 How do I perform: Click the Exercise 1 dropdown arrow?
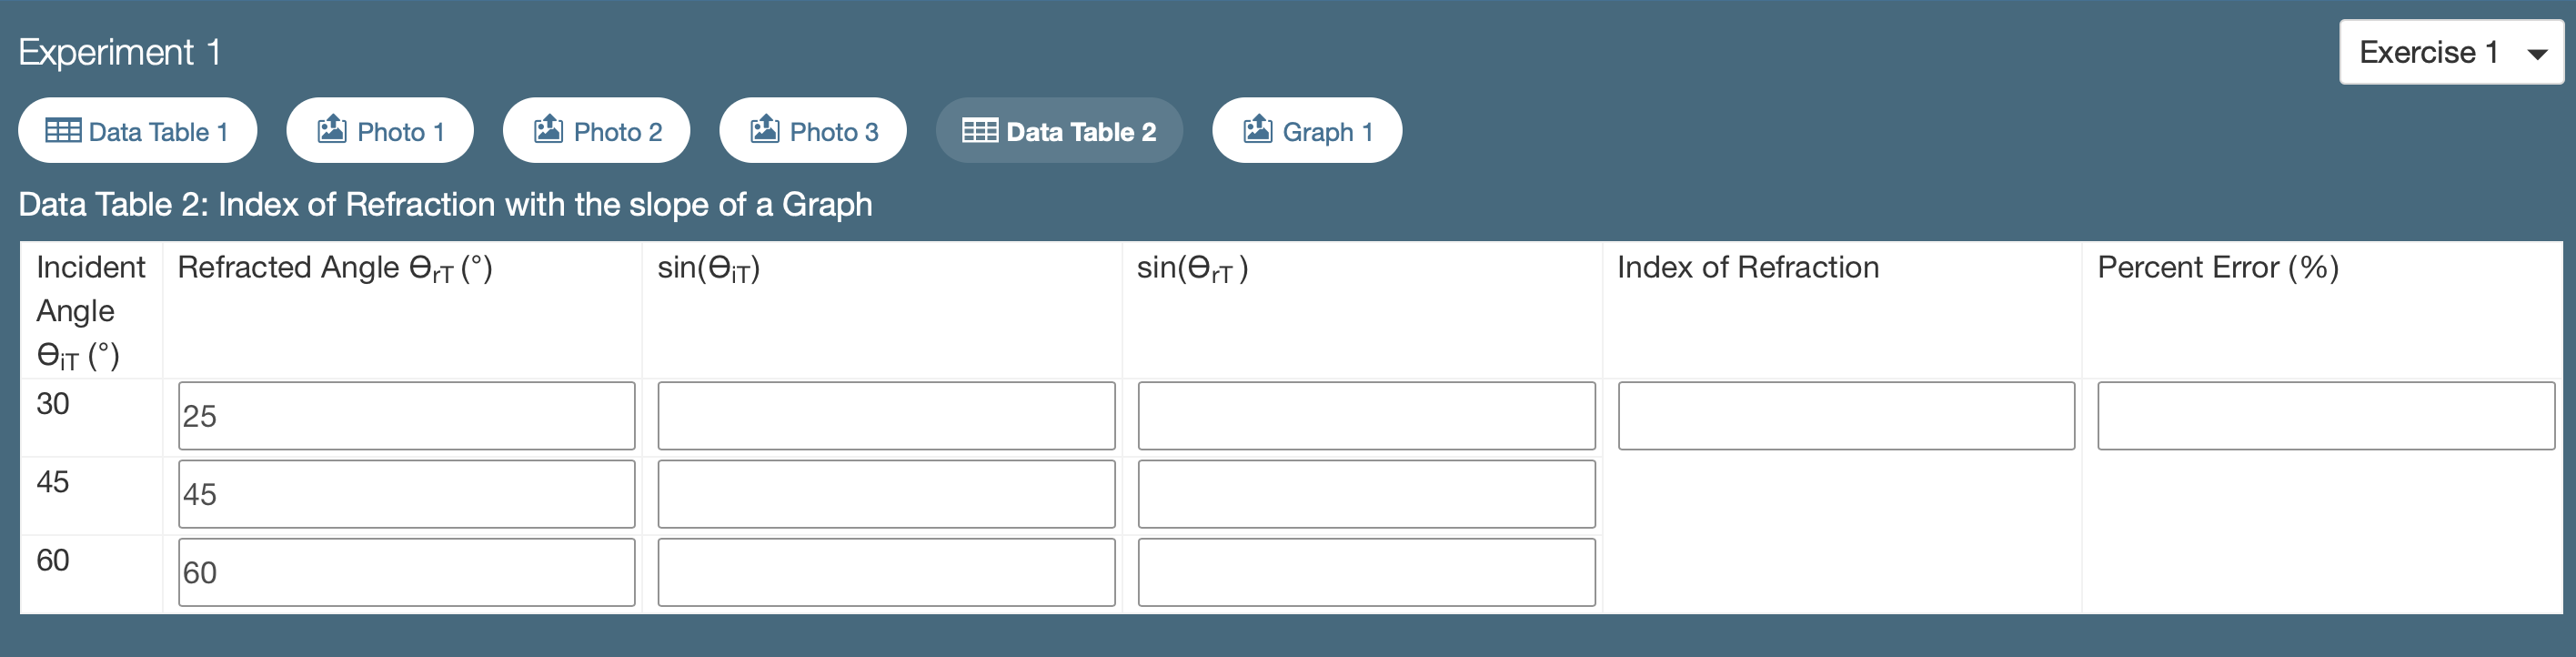[x=2538, y=53]
